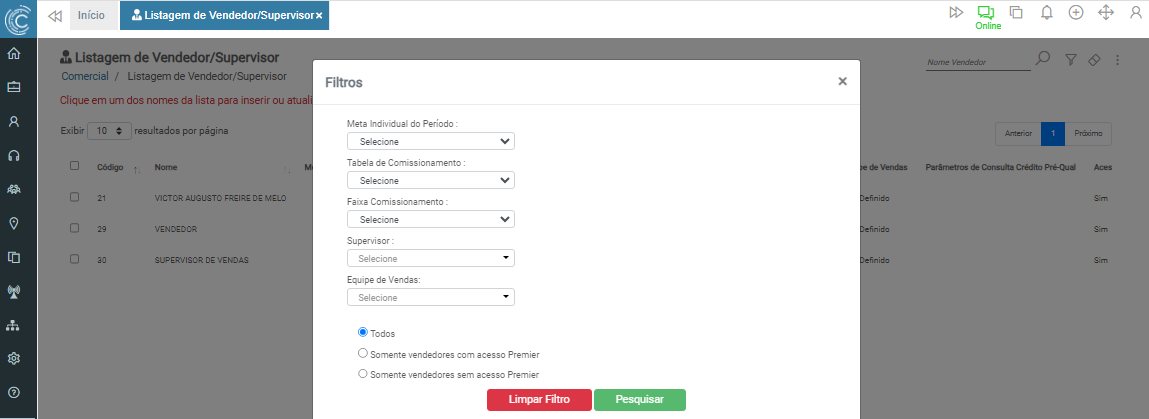Screen dimensions: 1149x419
Task: Click the help question mark icon
Action: [x=14, y=392]
